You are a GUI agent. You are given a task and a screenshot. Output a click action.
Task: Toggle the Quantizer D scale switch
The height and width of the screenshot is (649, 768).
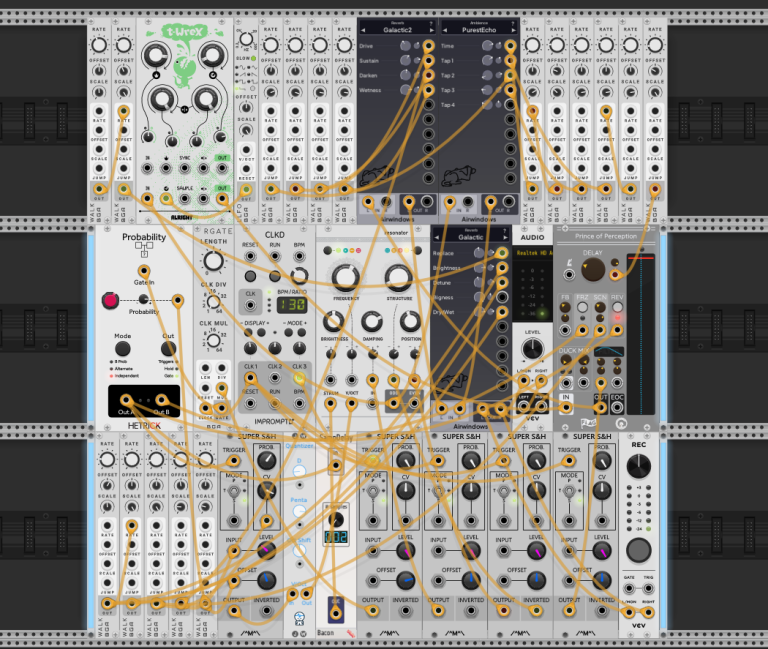(x=299, y=472)
